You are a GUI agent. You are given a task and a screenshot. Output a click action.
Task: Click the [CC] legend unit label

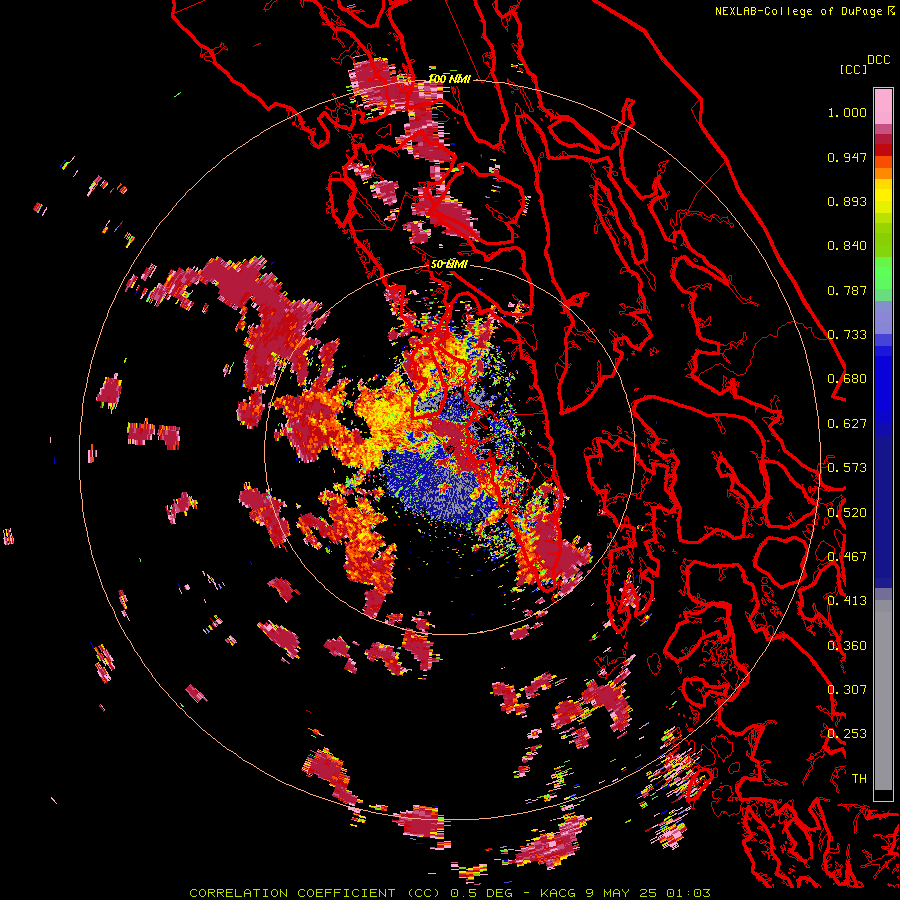853,69
